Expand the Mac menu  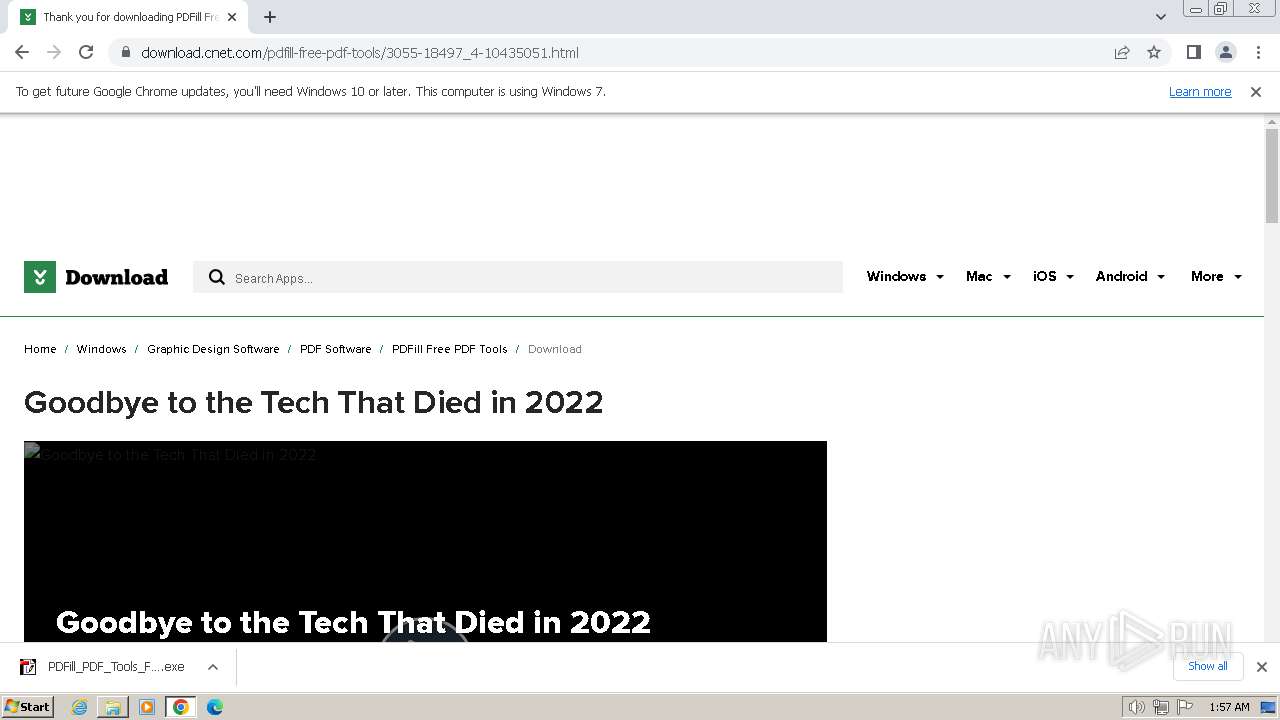(988, 276)
